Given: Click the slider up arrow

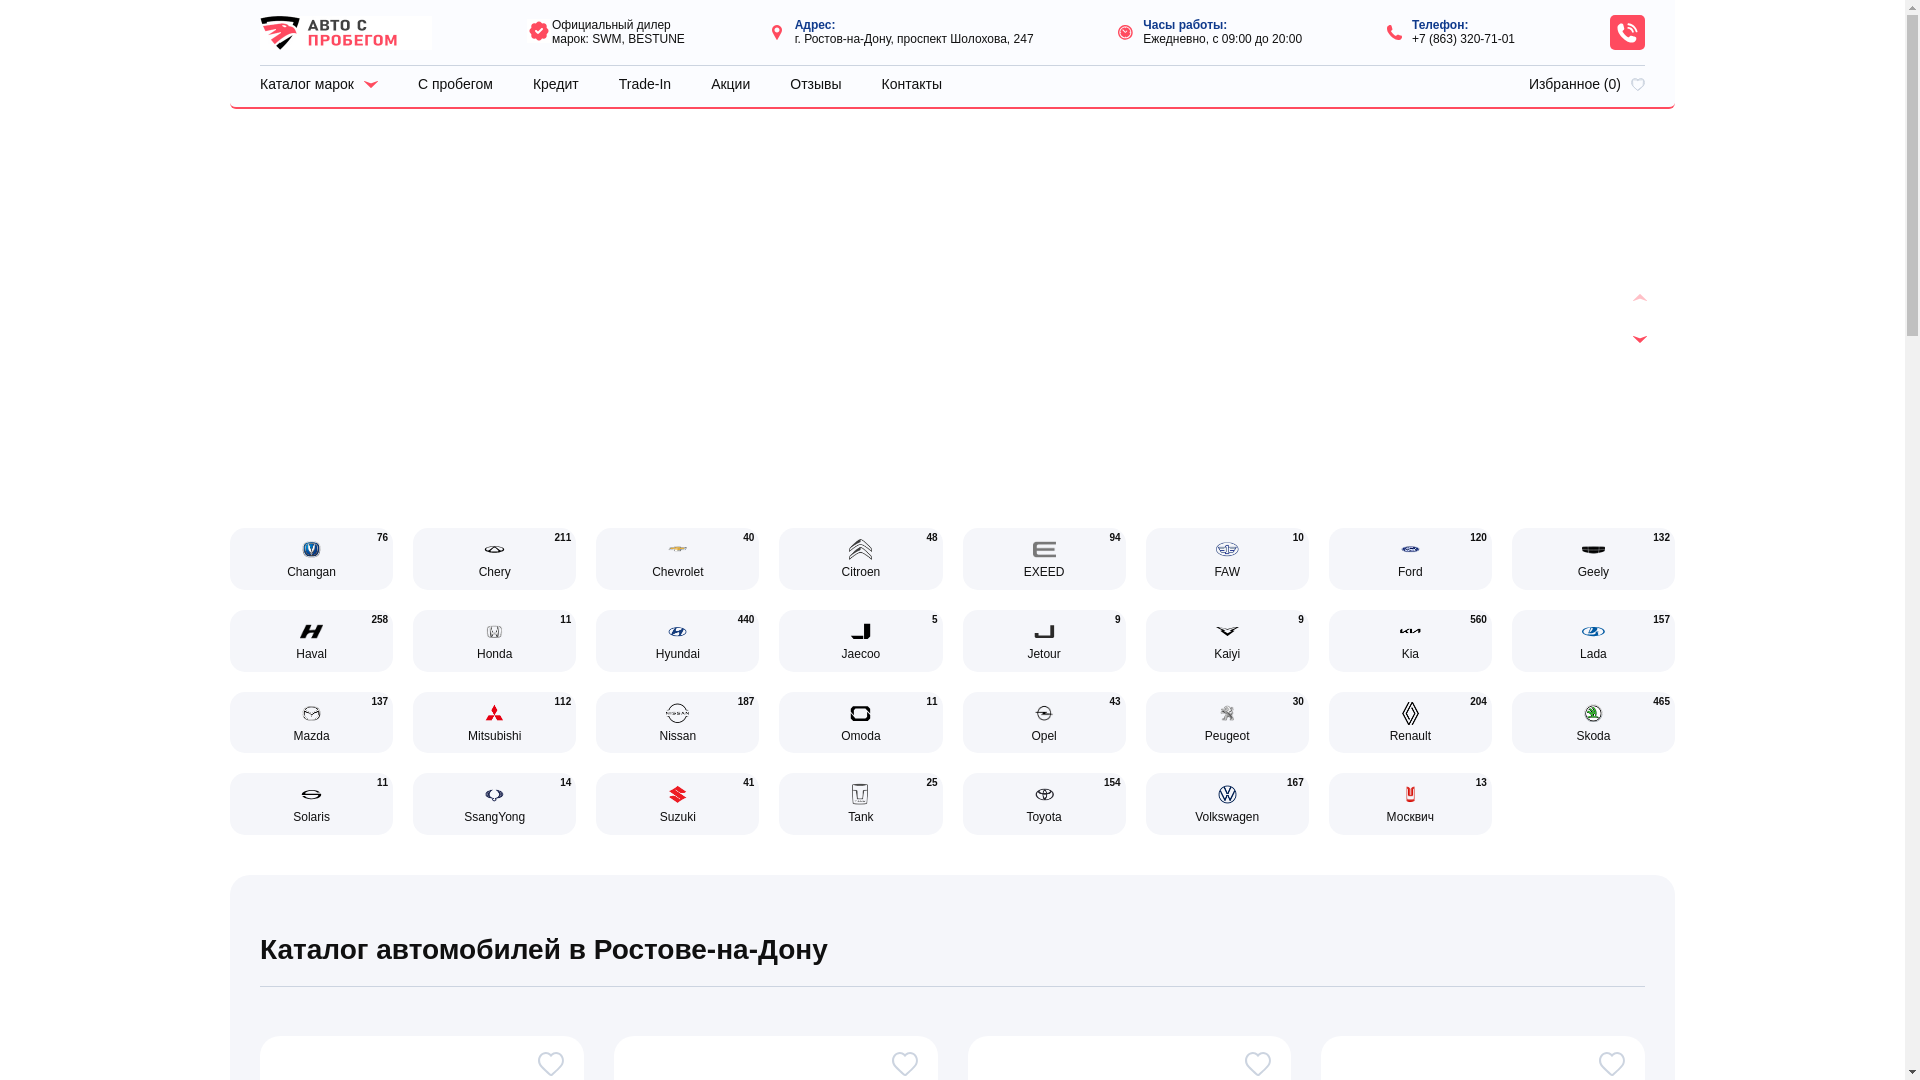Looking at the screenshot, I should 1640,298.
